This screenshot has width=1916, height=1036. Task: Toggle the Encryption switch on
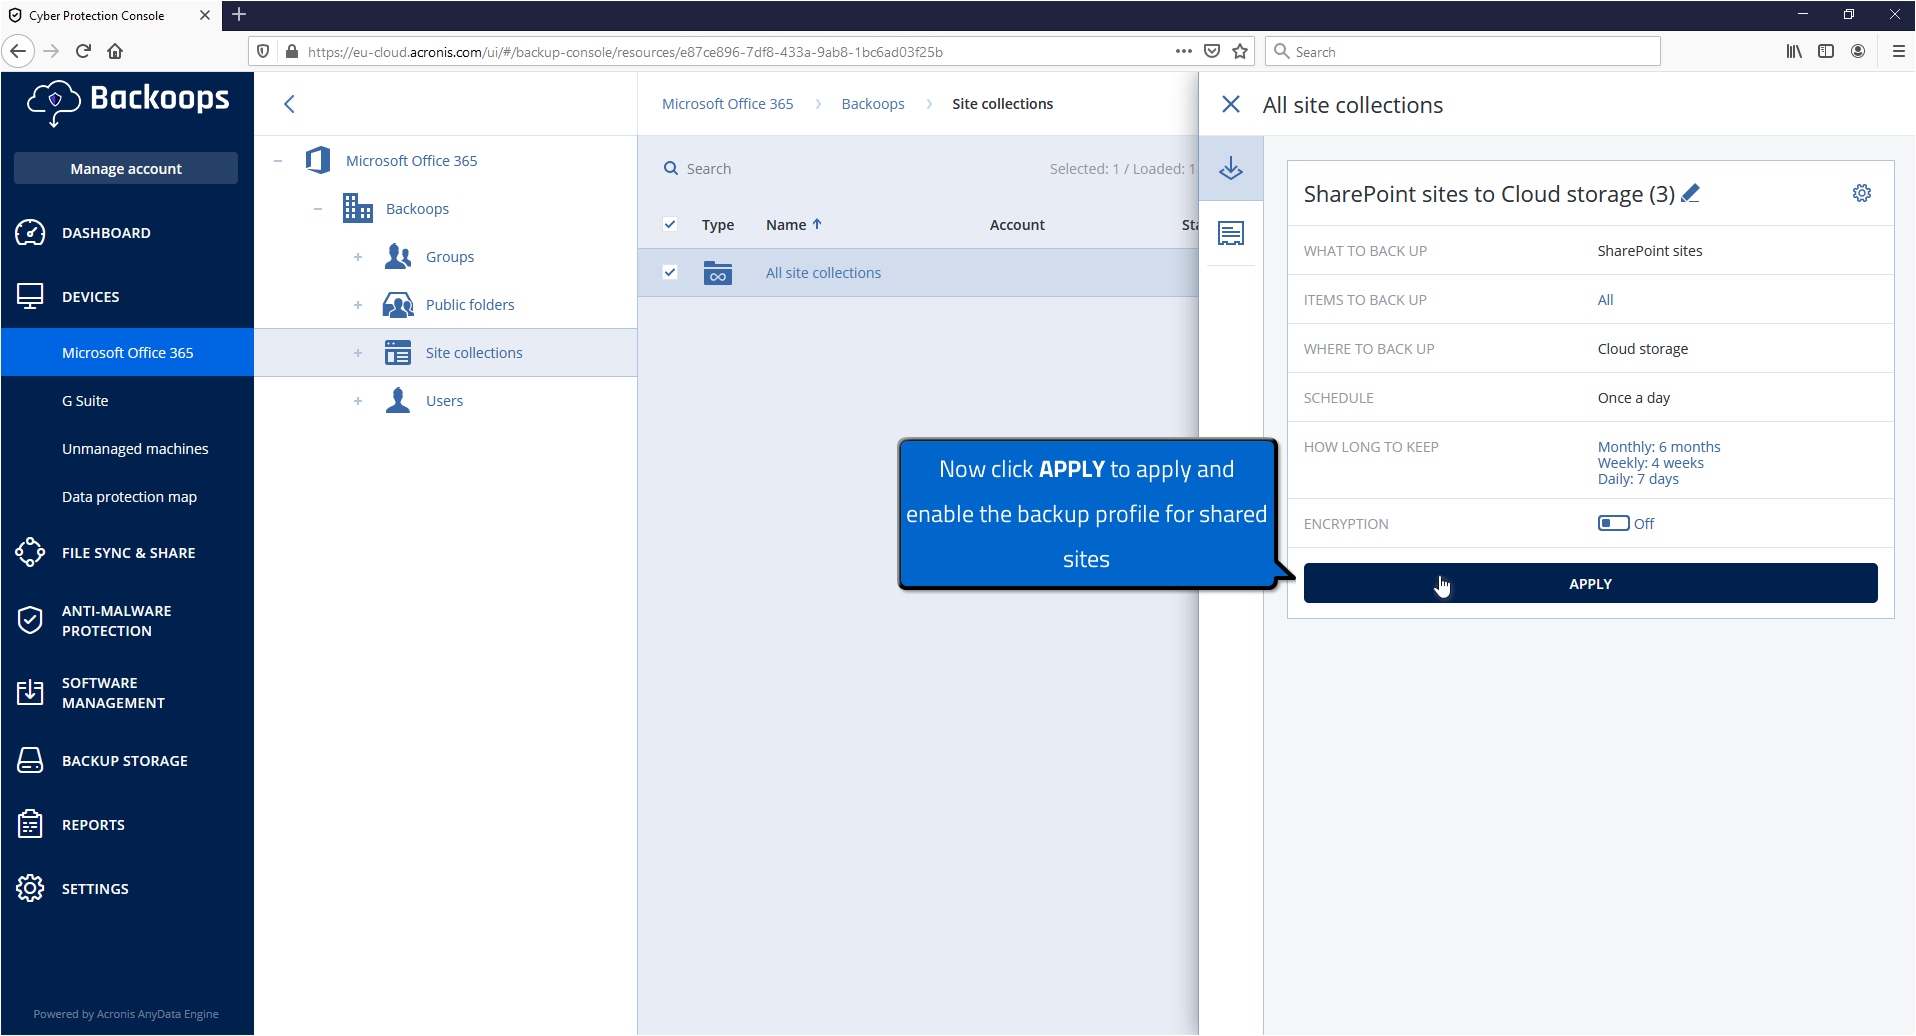pos(1613,523)
